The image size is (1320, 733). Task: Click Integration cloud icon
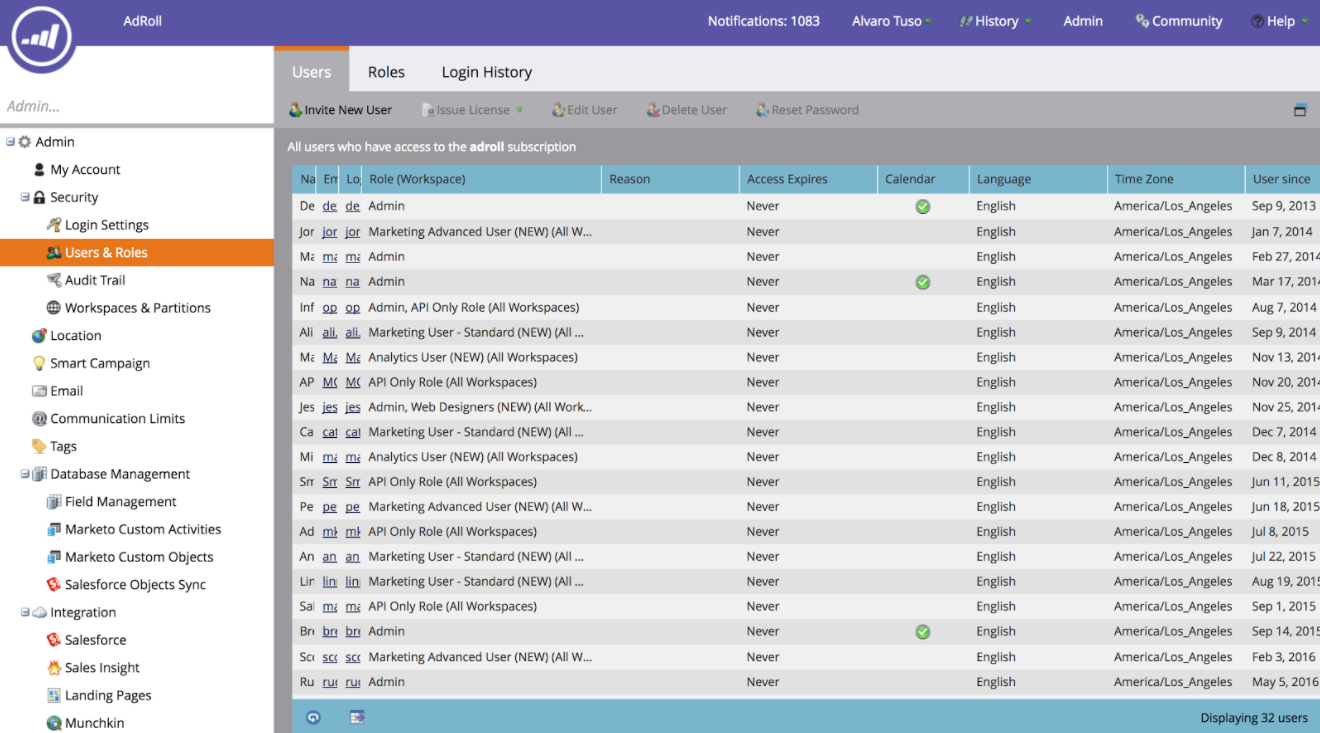pos(39,612)
